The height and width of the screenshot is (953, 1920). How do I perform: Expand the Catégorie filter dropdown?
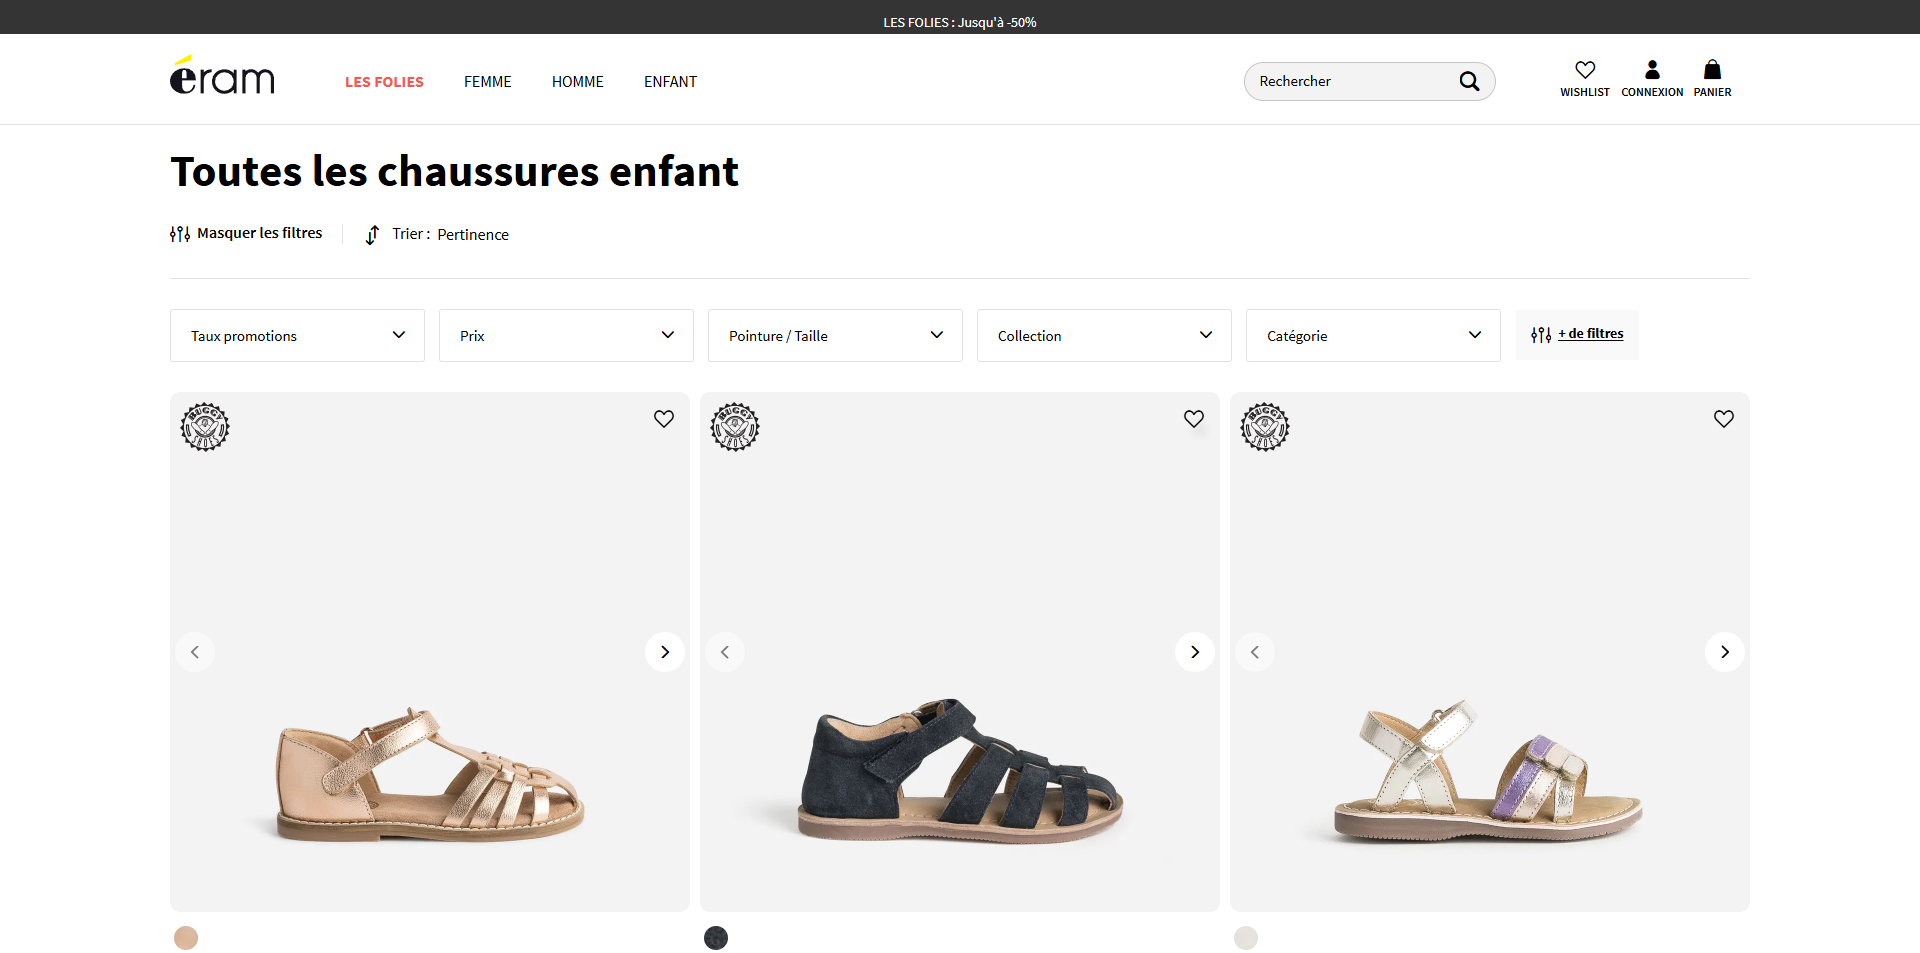[x=1373, y=335]
